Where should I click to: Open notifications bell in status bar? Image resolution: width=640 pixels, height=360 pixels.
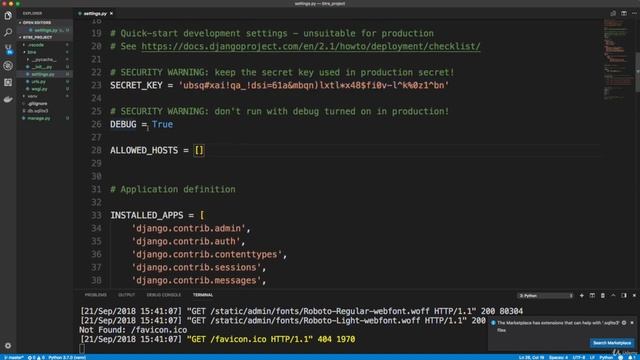[631, 357]
